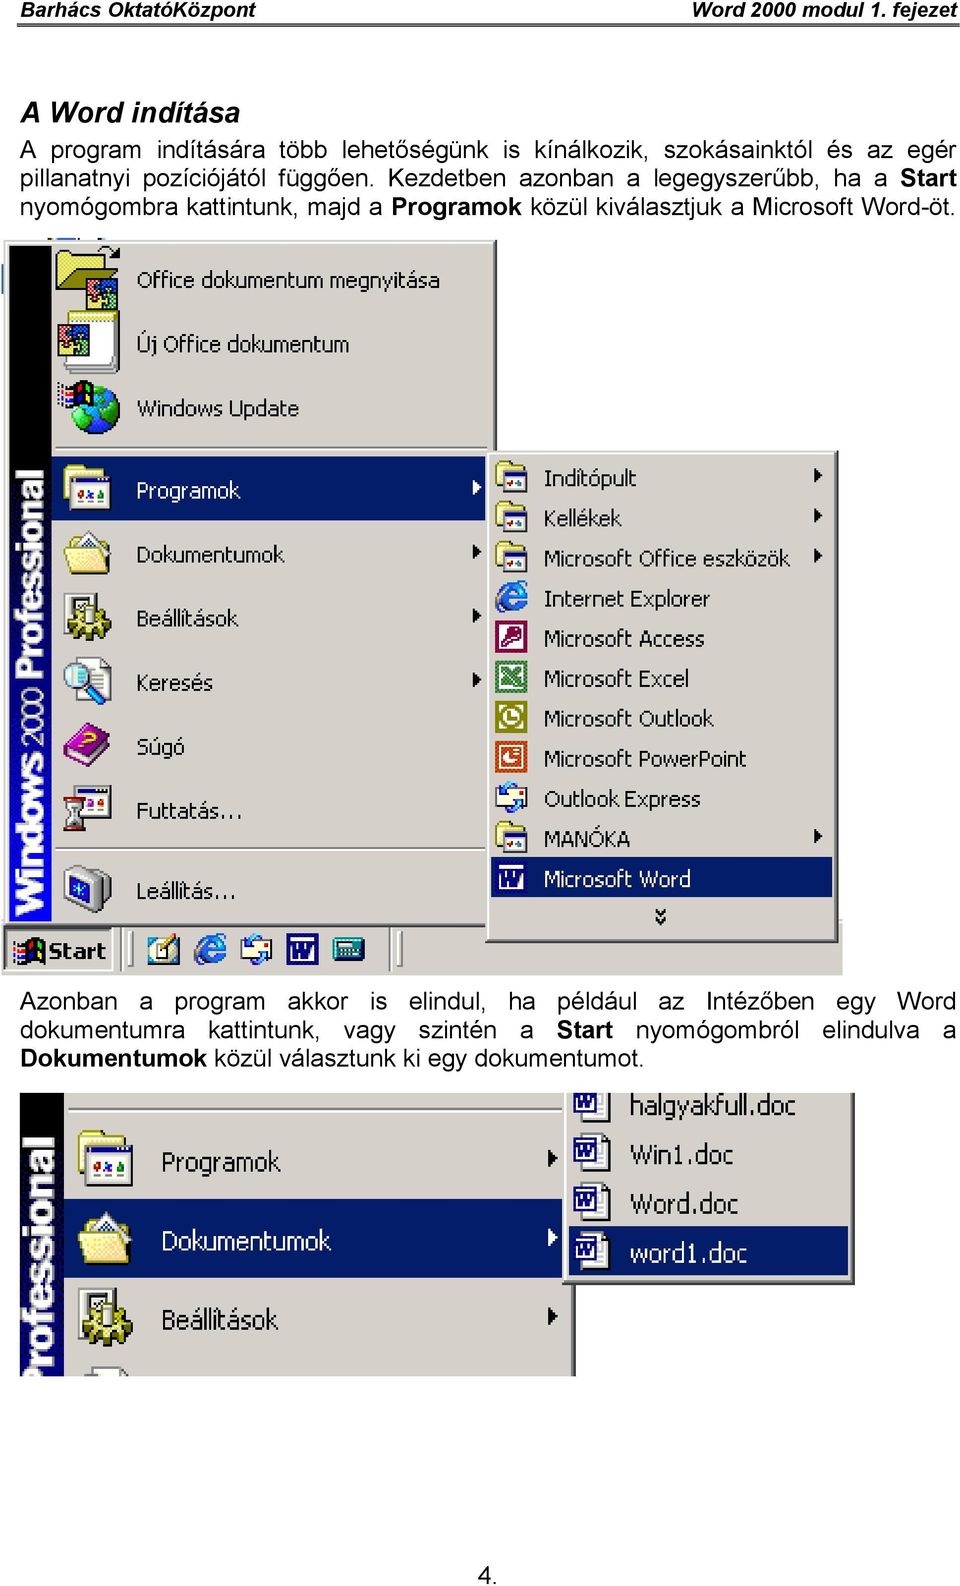Select the non-highlighted Programok menu entry
This screenshot has width=960, height=1586.
coord(314,1160)
